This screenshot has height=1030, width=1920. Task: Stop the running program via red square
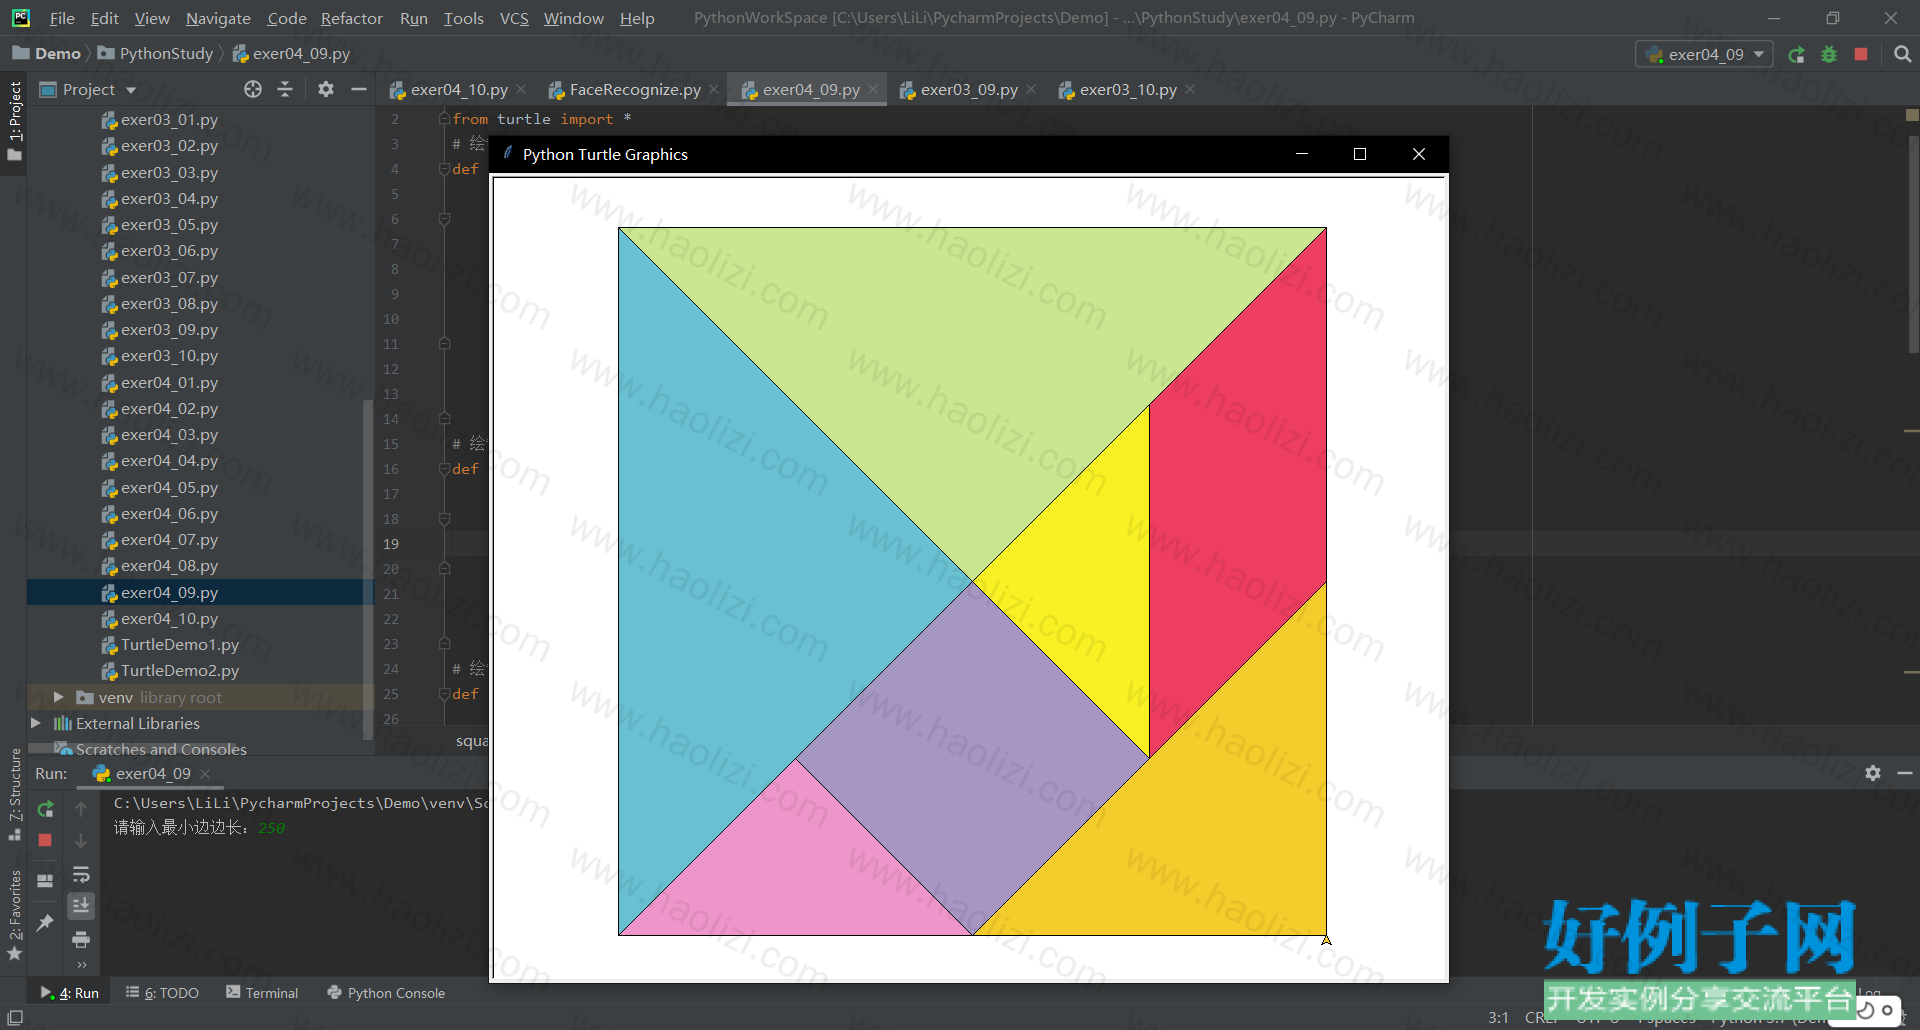[1861, 55]
